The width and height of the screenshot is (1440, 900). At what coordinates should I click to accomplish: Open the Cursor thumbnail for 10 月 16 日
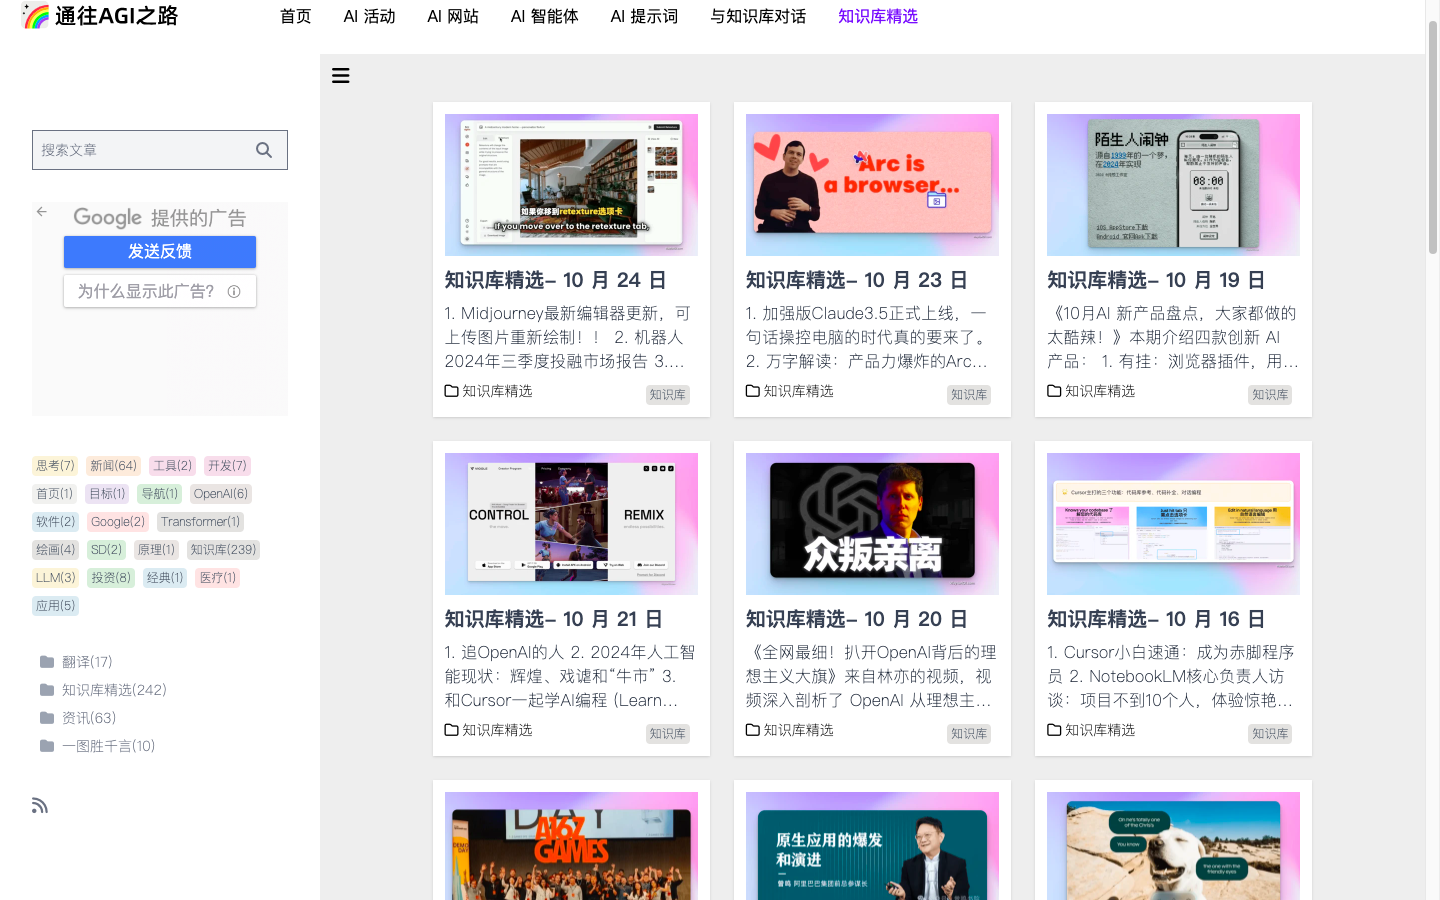pyautogui.click(x=1173, y=524)
